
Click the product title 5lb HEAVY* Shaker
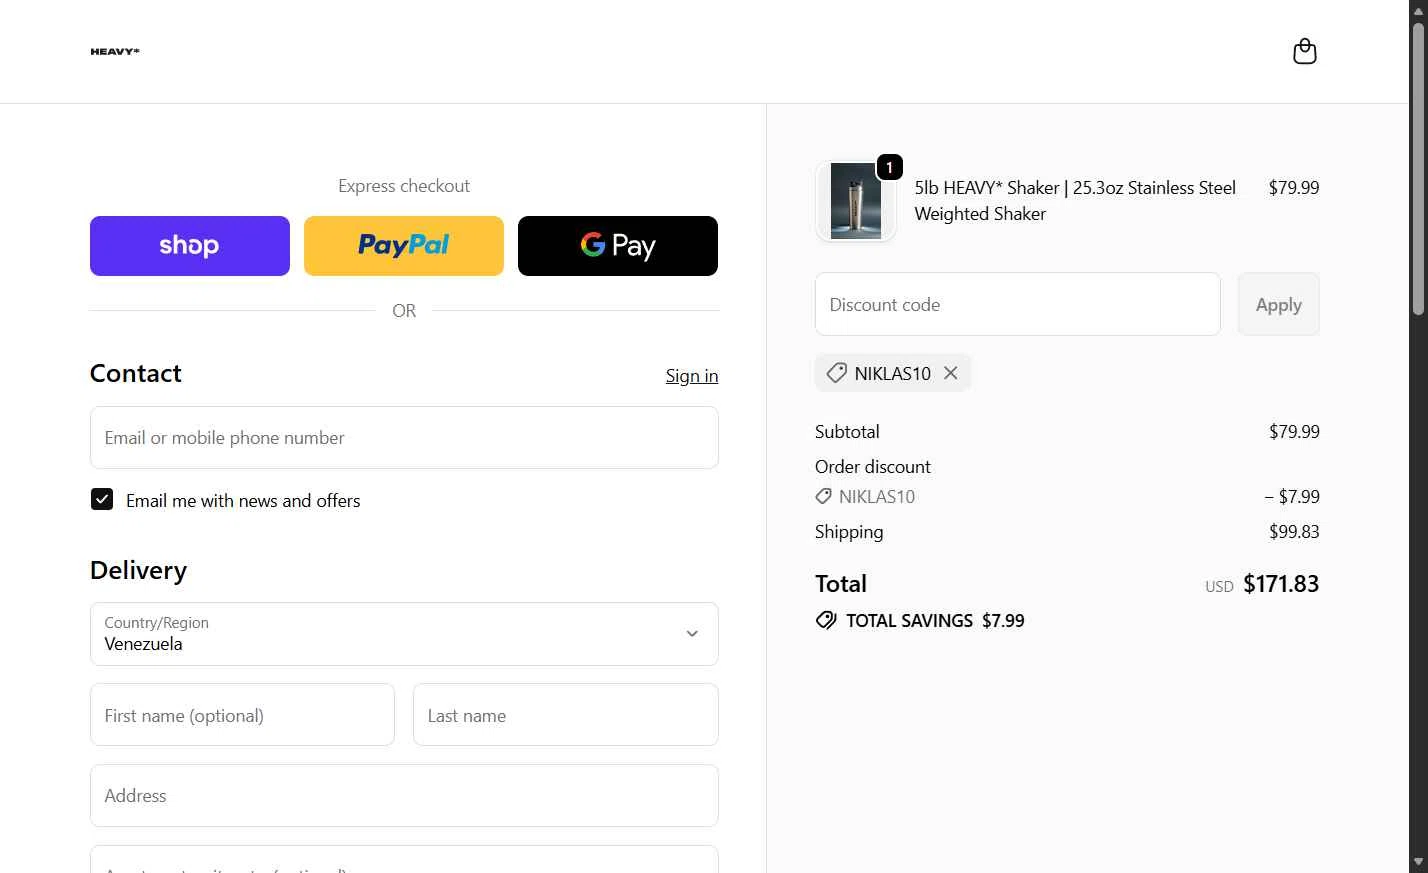point(1075,201)
